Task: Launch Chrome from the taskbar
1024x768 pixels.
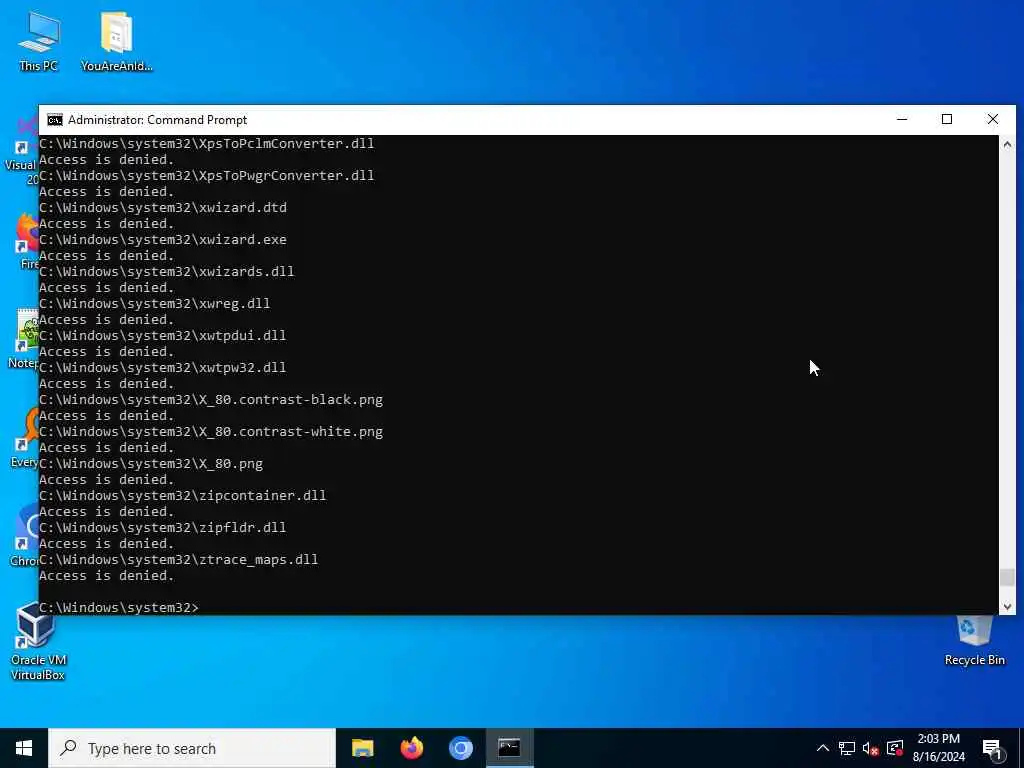Action: 460,748
